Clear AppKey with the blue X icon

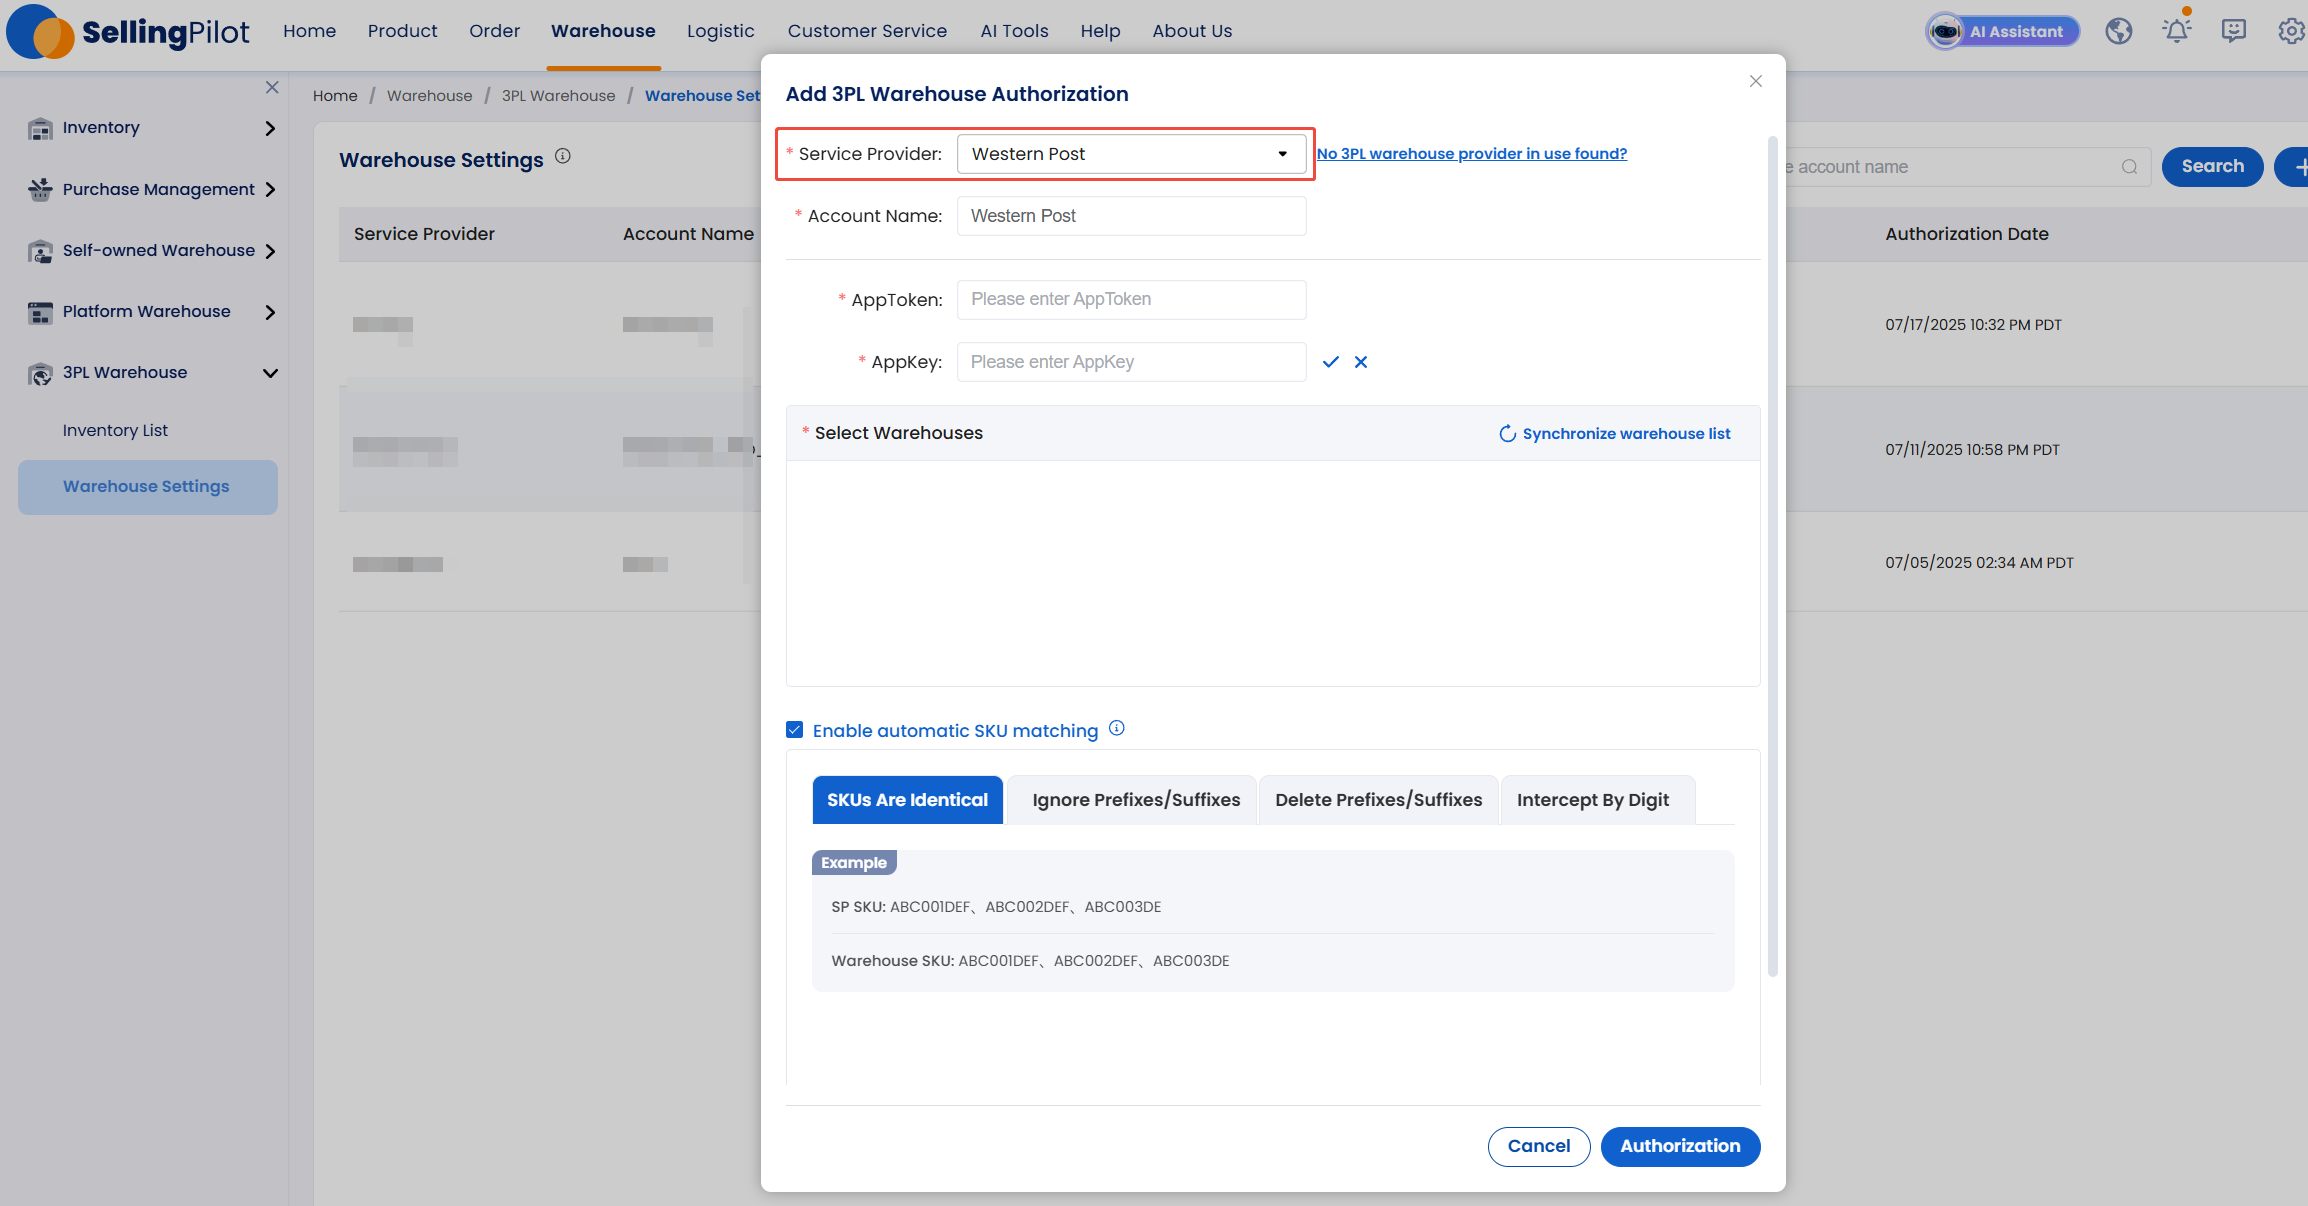pos(1361,362)
